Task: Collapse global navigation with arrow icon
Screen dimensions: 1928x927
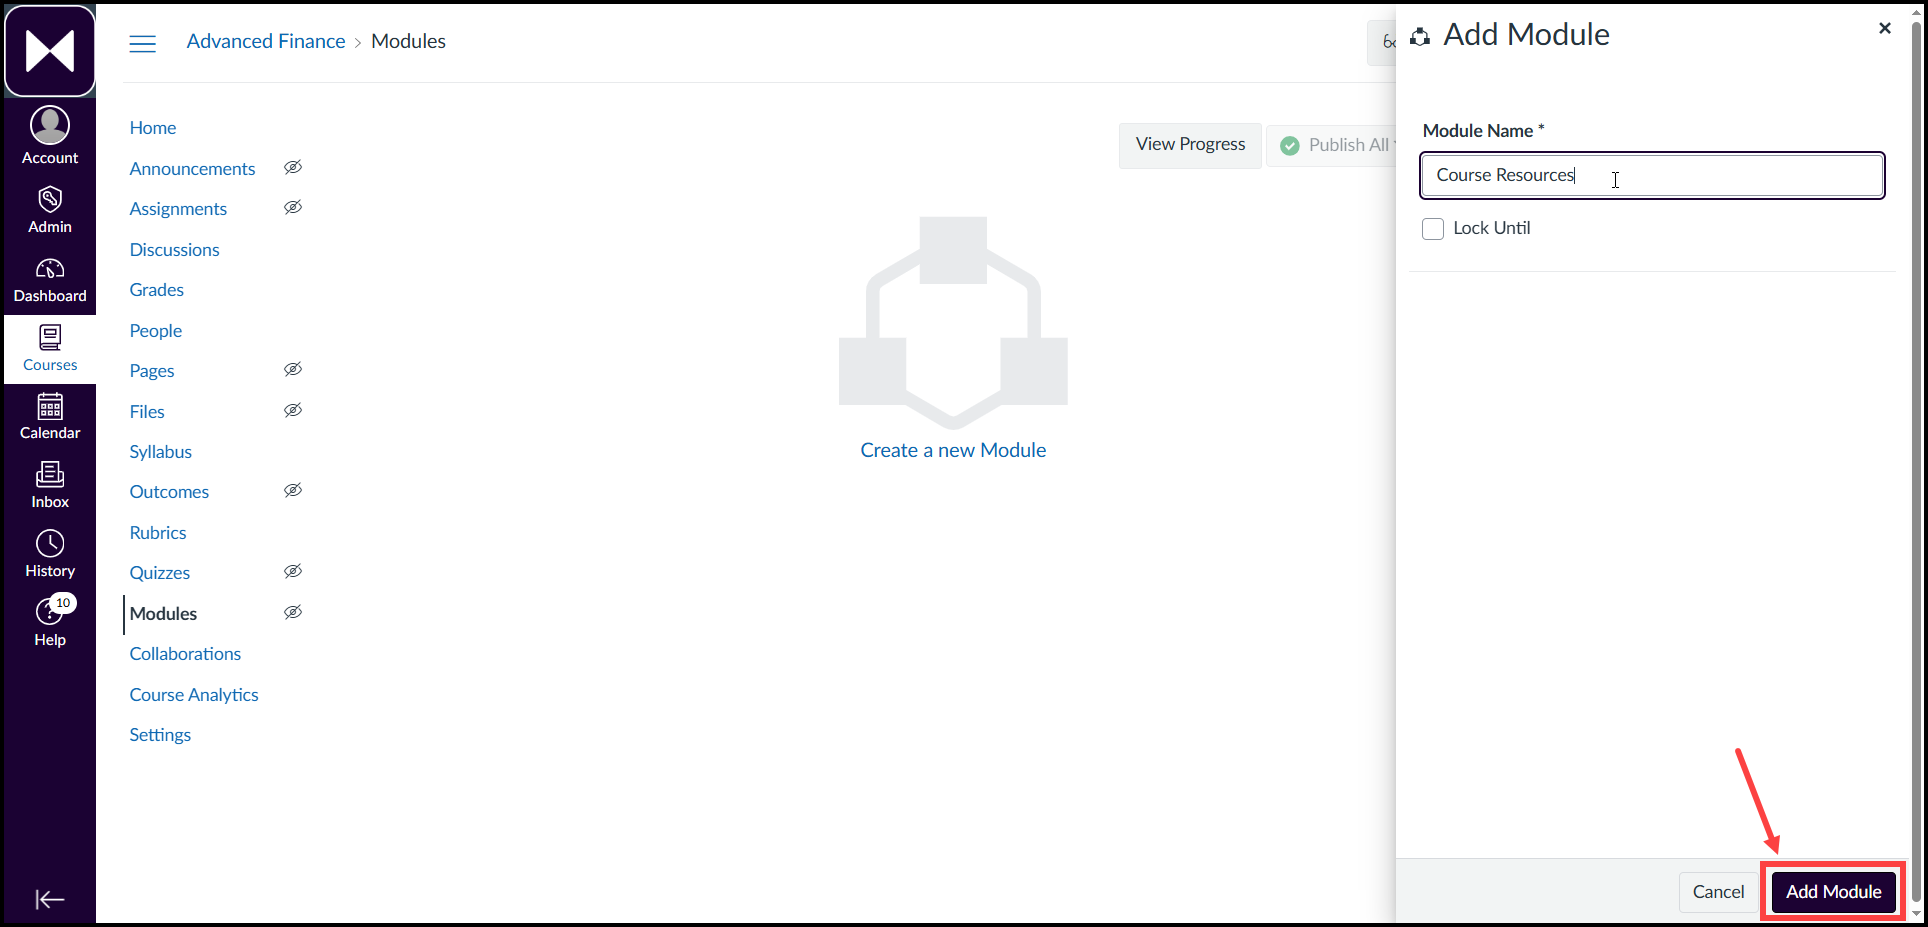Action: (50, 899)
